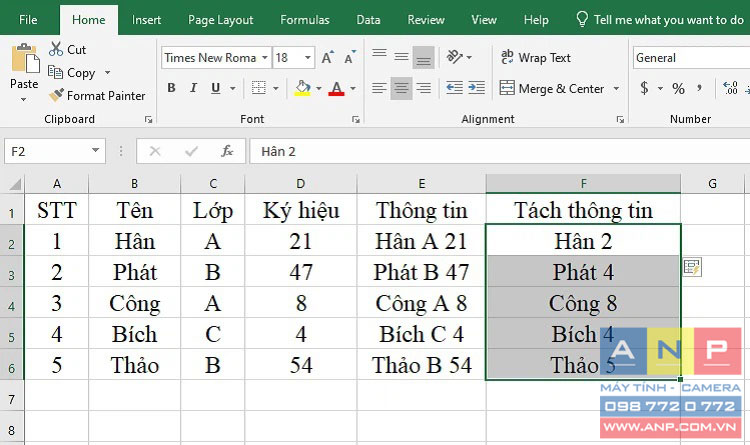Click the Insert Function fx icon
The width and height of the screenshot is (750, 445).
click(x=227, y=151)
